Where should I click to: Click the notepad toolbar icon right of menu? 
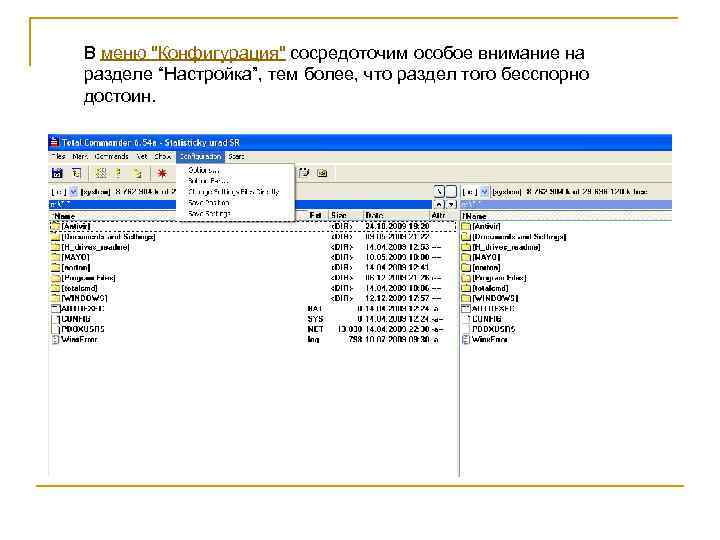[x=304, y=173]
